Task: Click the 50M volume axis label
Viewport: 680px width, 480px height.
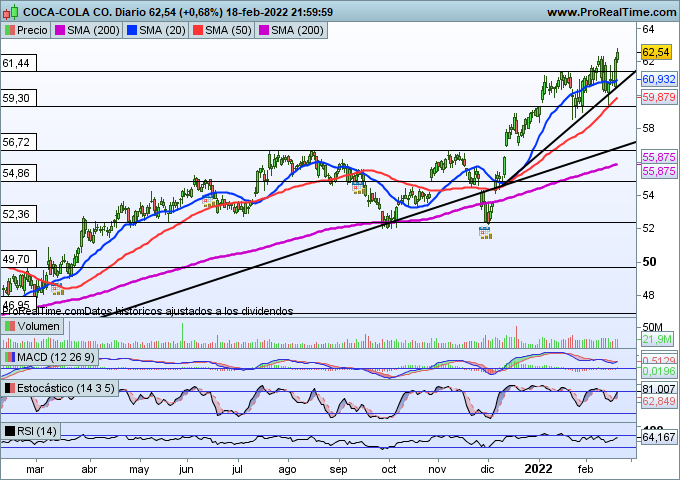Action: 652,327
